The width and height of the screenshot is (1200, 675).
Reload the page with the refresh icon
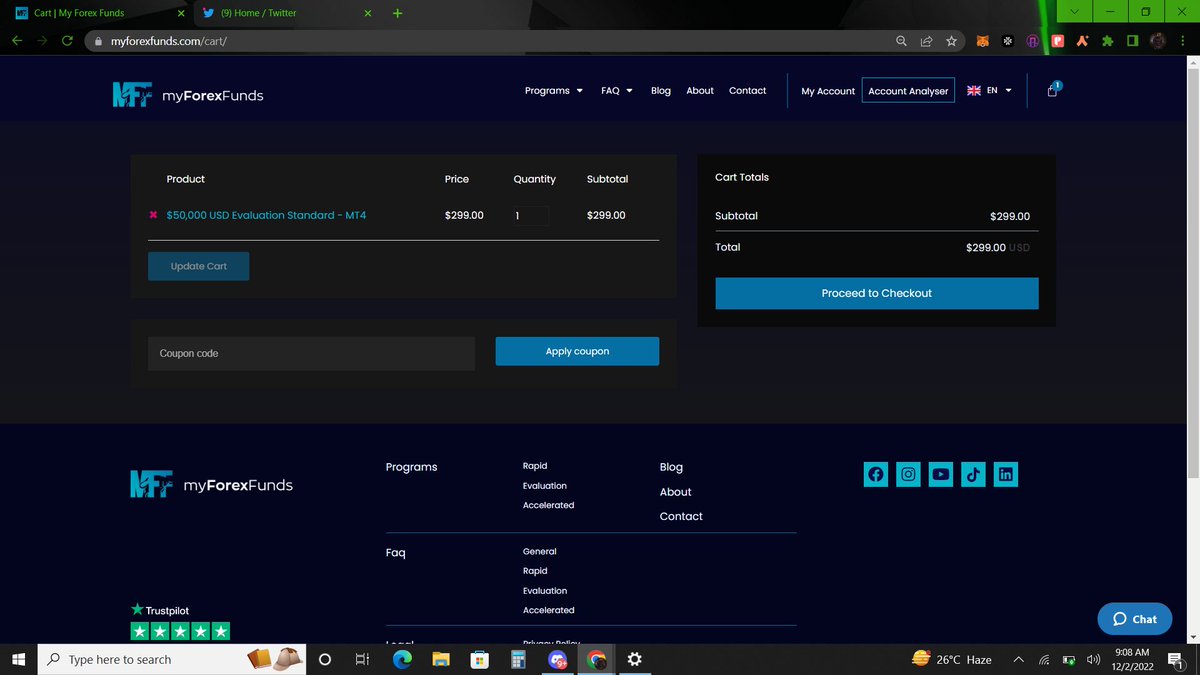coord(67,41)
